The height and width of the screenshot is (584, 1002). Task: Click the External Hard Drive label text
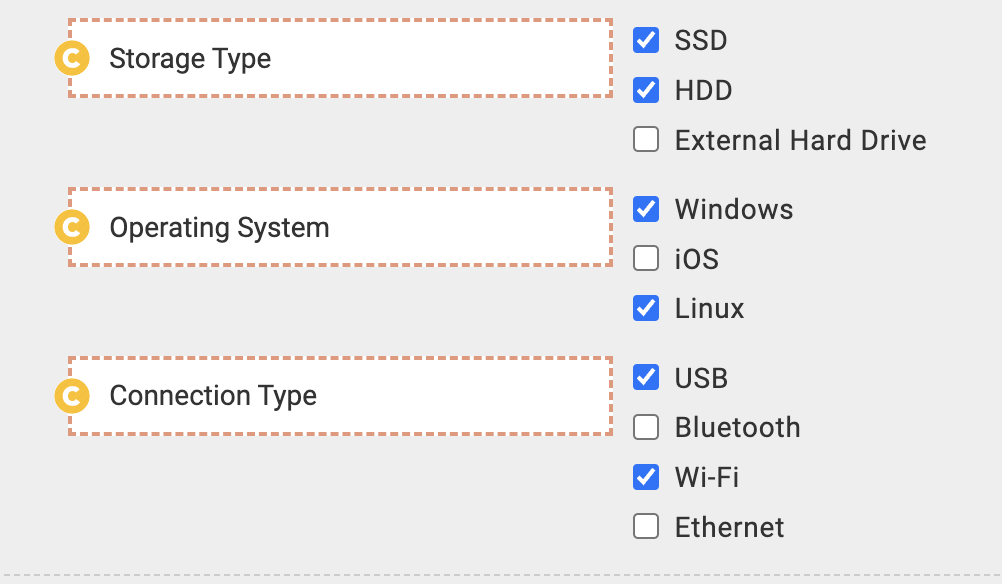[x=801, y=140]
